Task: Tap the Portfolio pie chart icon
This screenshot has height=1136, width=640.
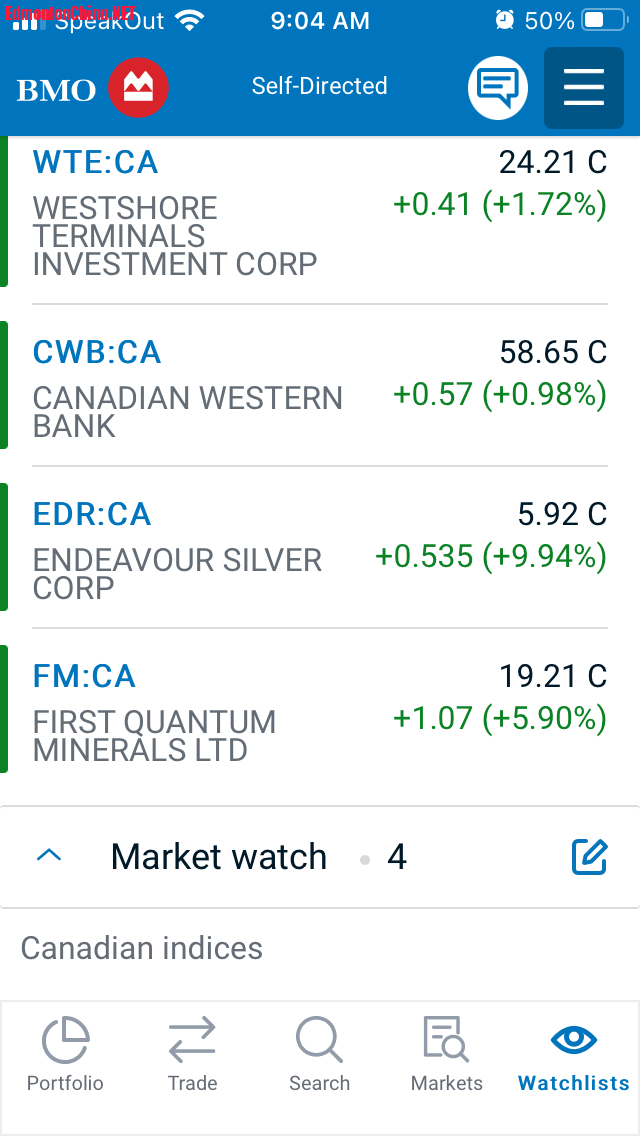Action: (x=65, y=1042)
